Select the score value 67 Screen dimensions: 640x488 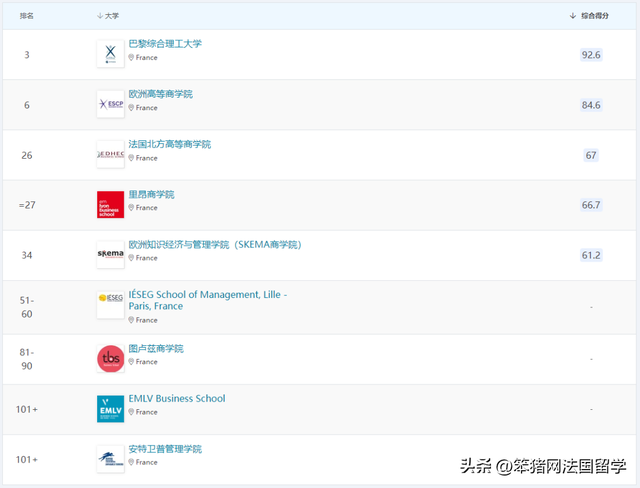pyautogui.click(x=591, y=155)
